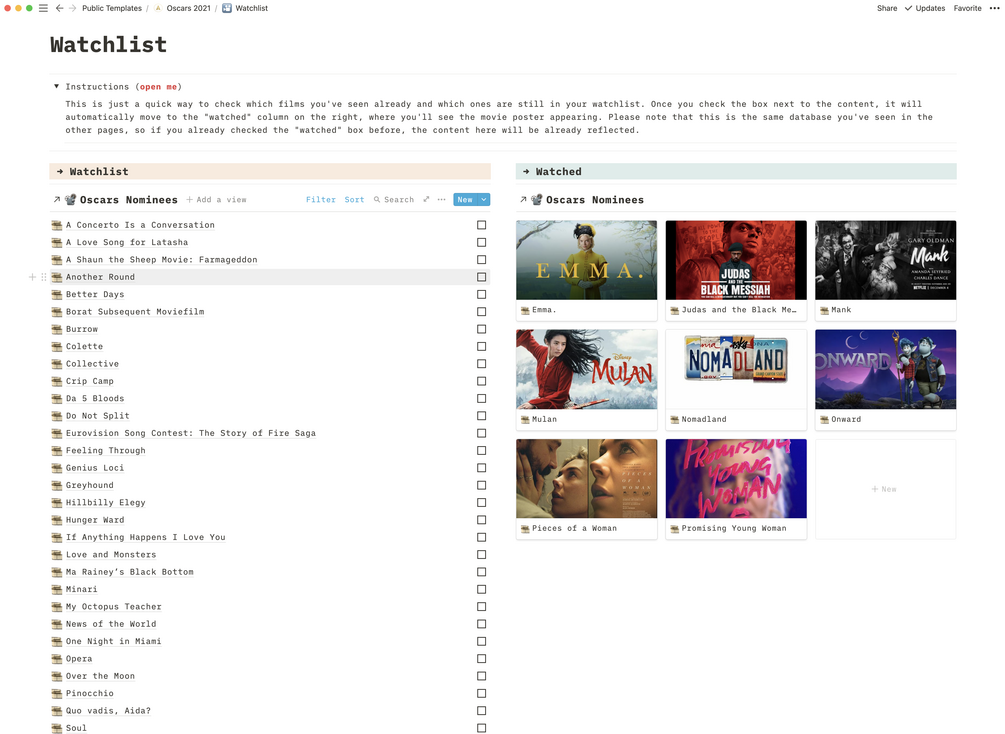Open the page options three-dot menu
This screenshot has width=1005, height=734.
coord(994,8)
